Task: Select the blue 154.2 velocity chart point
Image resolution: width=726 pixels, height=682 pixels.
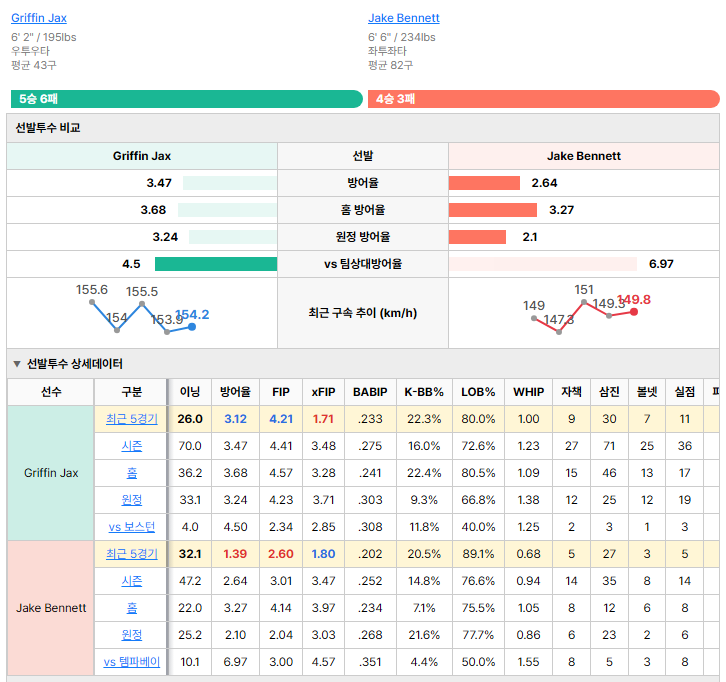Action: [x=192, y=327]
